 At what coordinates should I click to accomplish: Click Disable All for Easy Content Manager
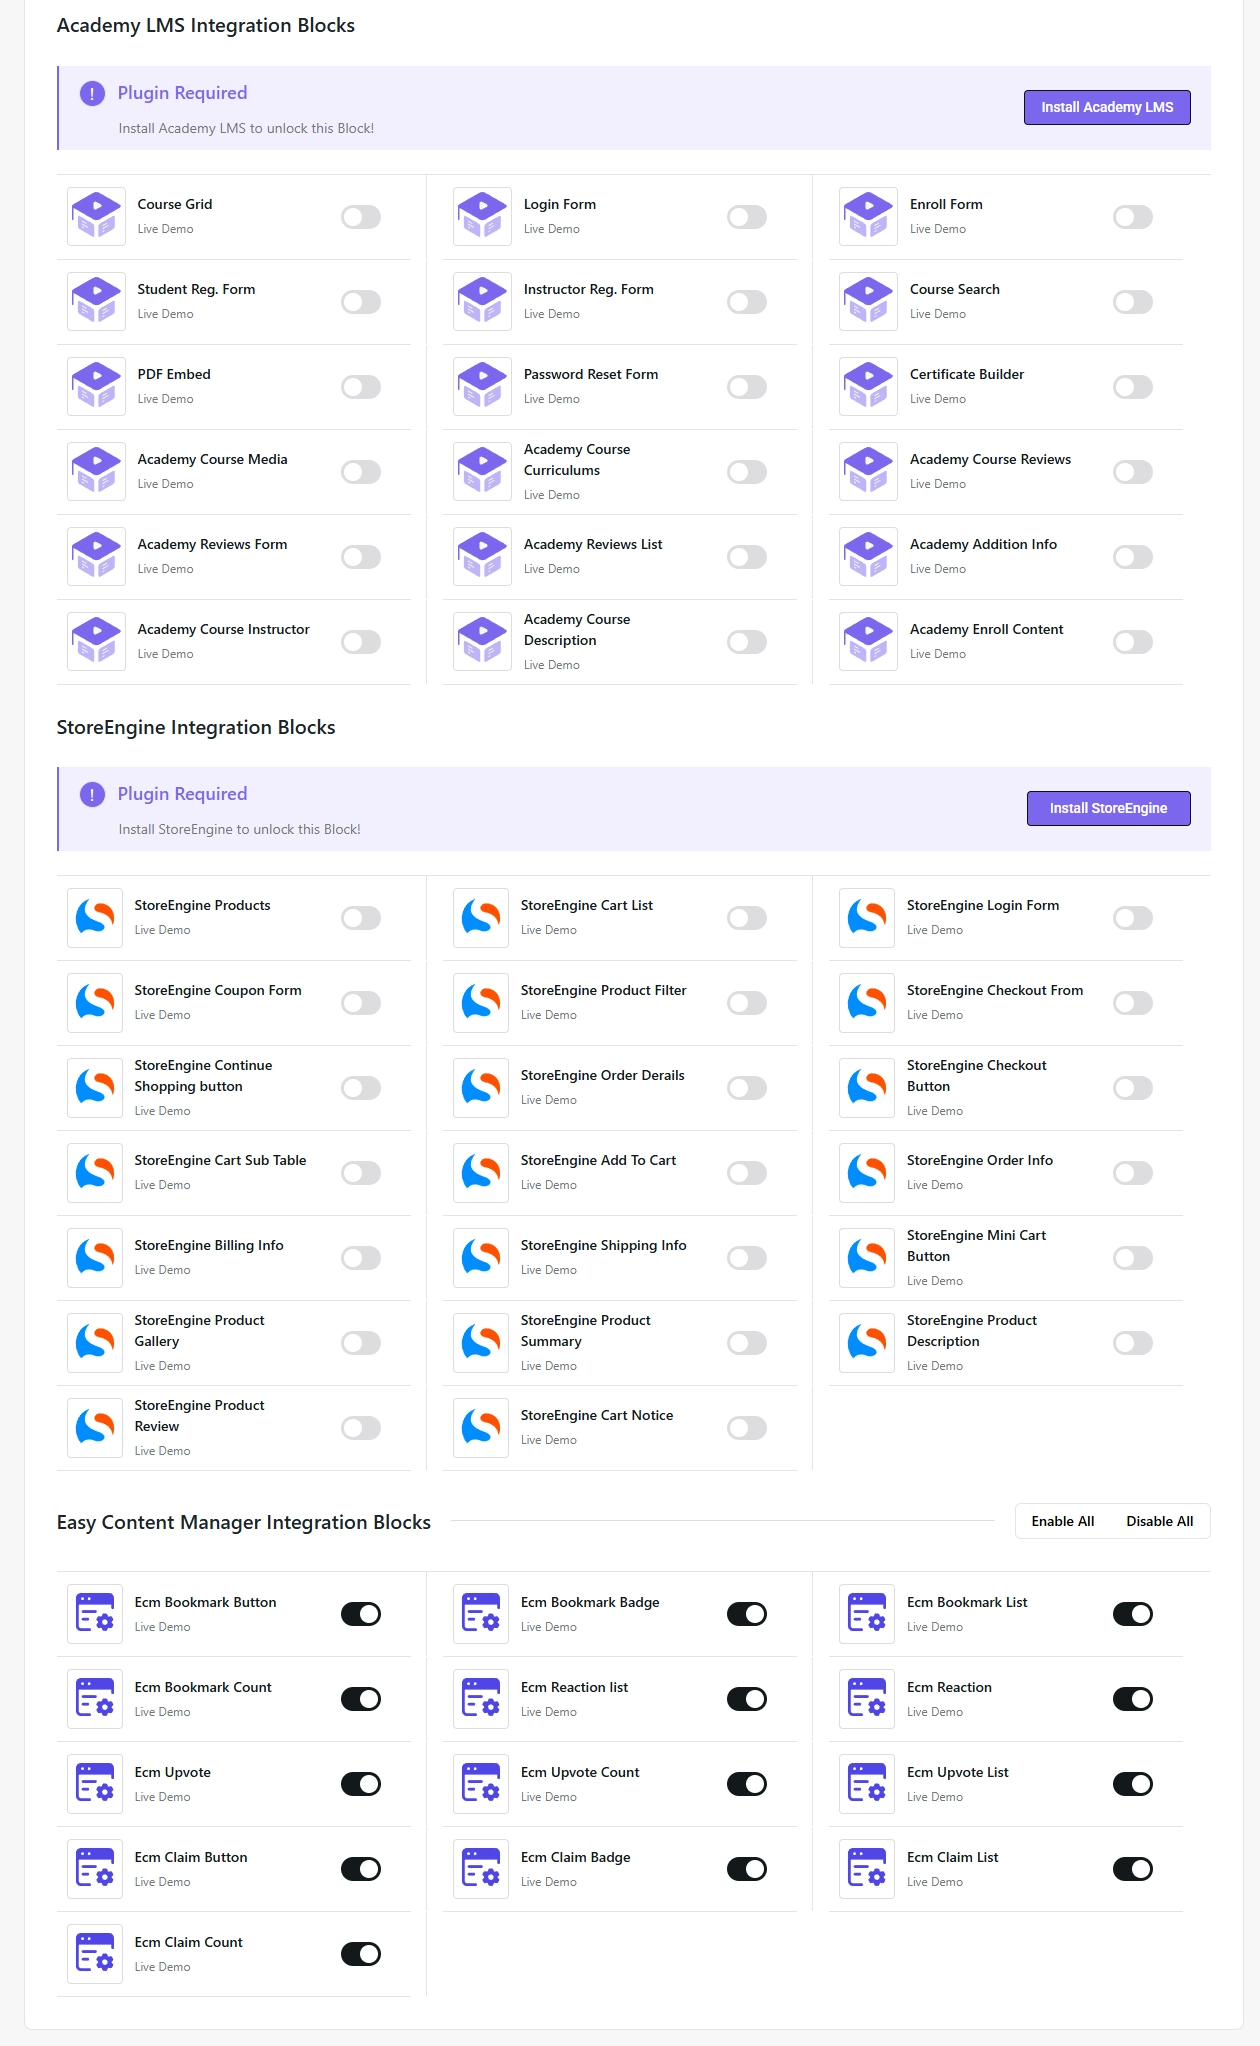tap(1160, 1521)
